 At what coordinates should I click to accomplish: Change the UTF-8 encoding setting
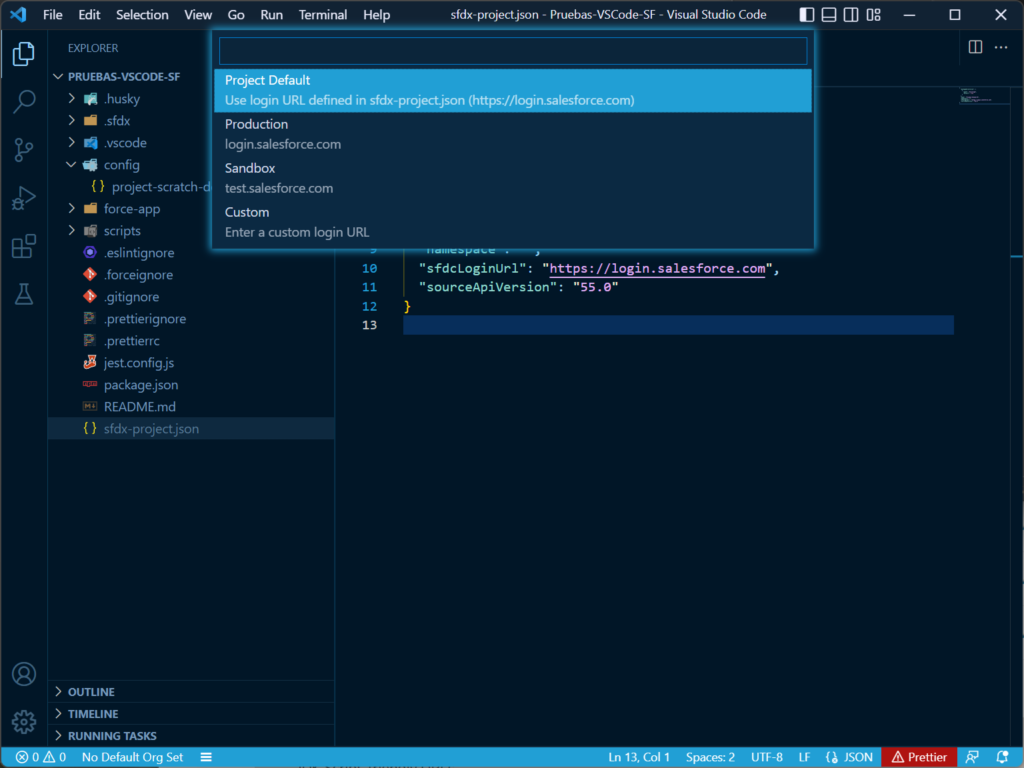(x=767, y=757)
